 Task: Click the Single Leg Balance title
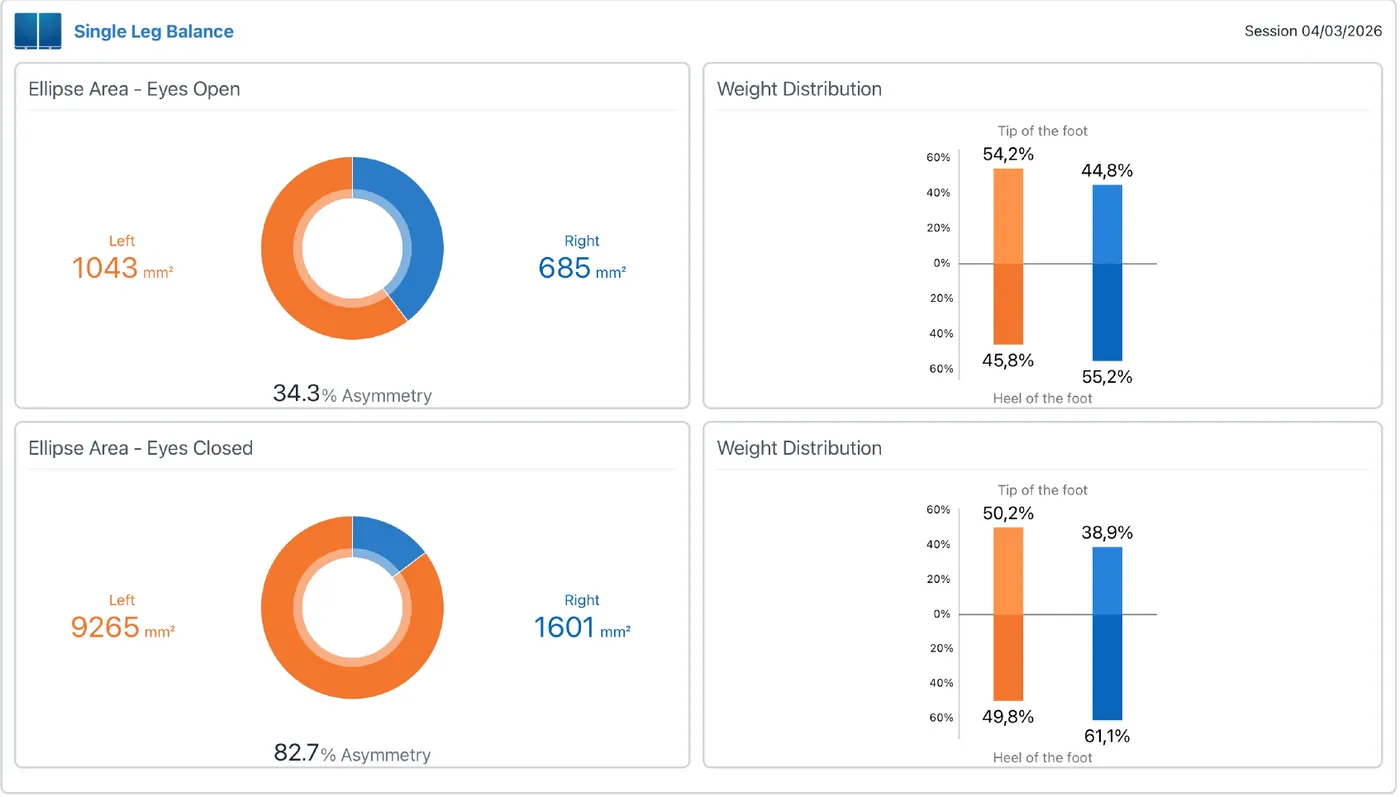point(154,31)
